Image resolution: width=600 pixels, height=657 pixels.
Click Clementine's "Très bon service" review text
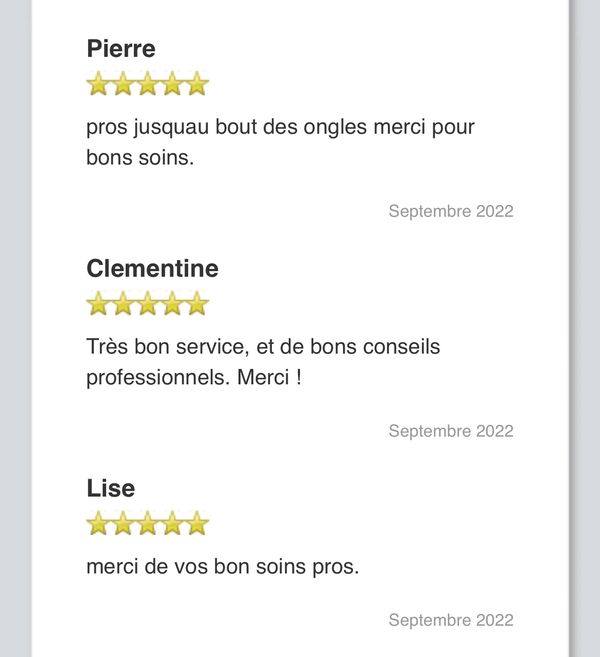(263, 362)
